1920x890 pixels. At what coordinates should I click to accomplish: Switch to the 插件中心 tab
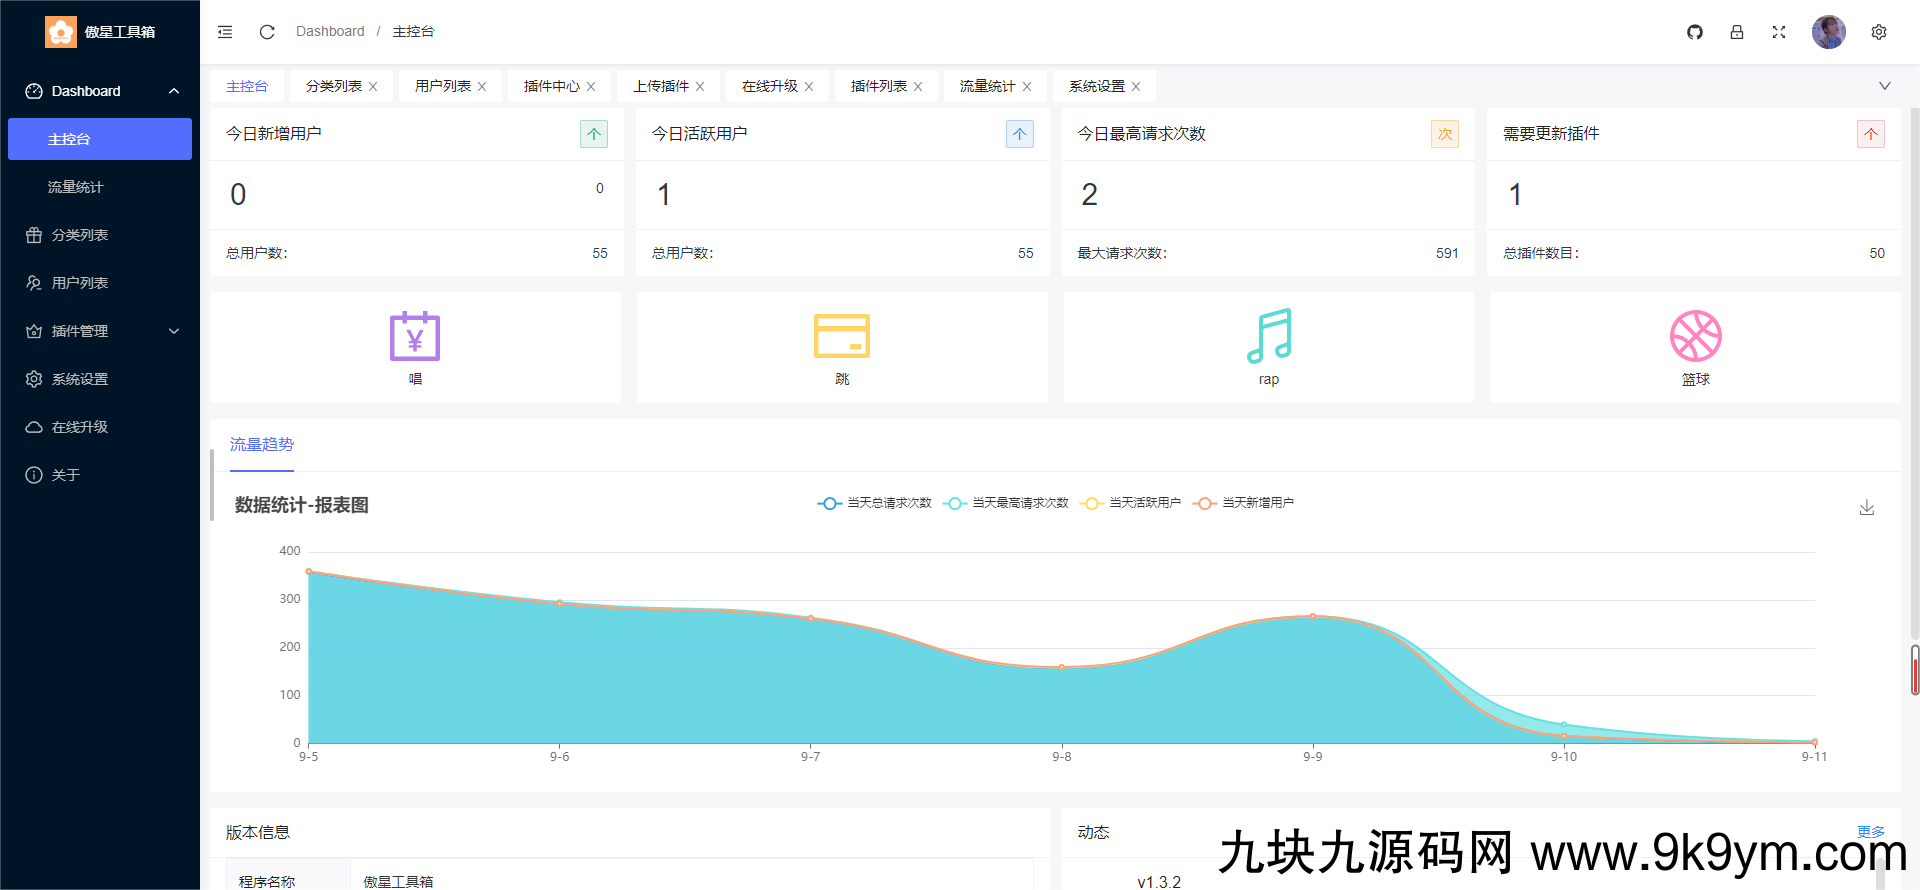tap(551, 87)
